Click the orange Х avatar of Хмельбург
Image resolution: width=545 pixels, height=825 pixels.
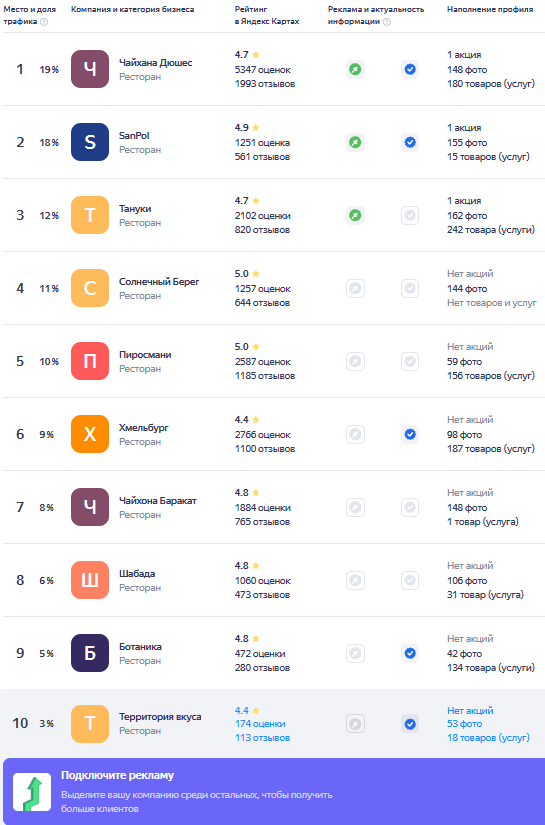90,435
